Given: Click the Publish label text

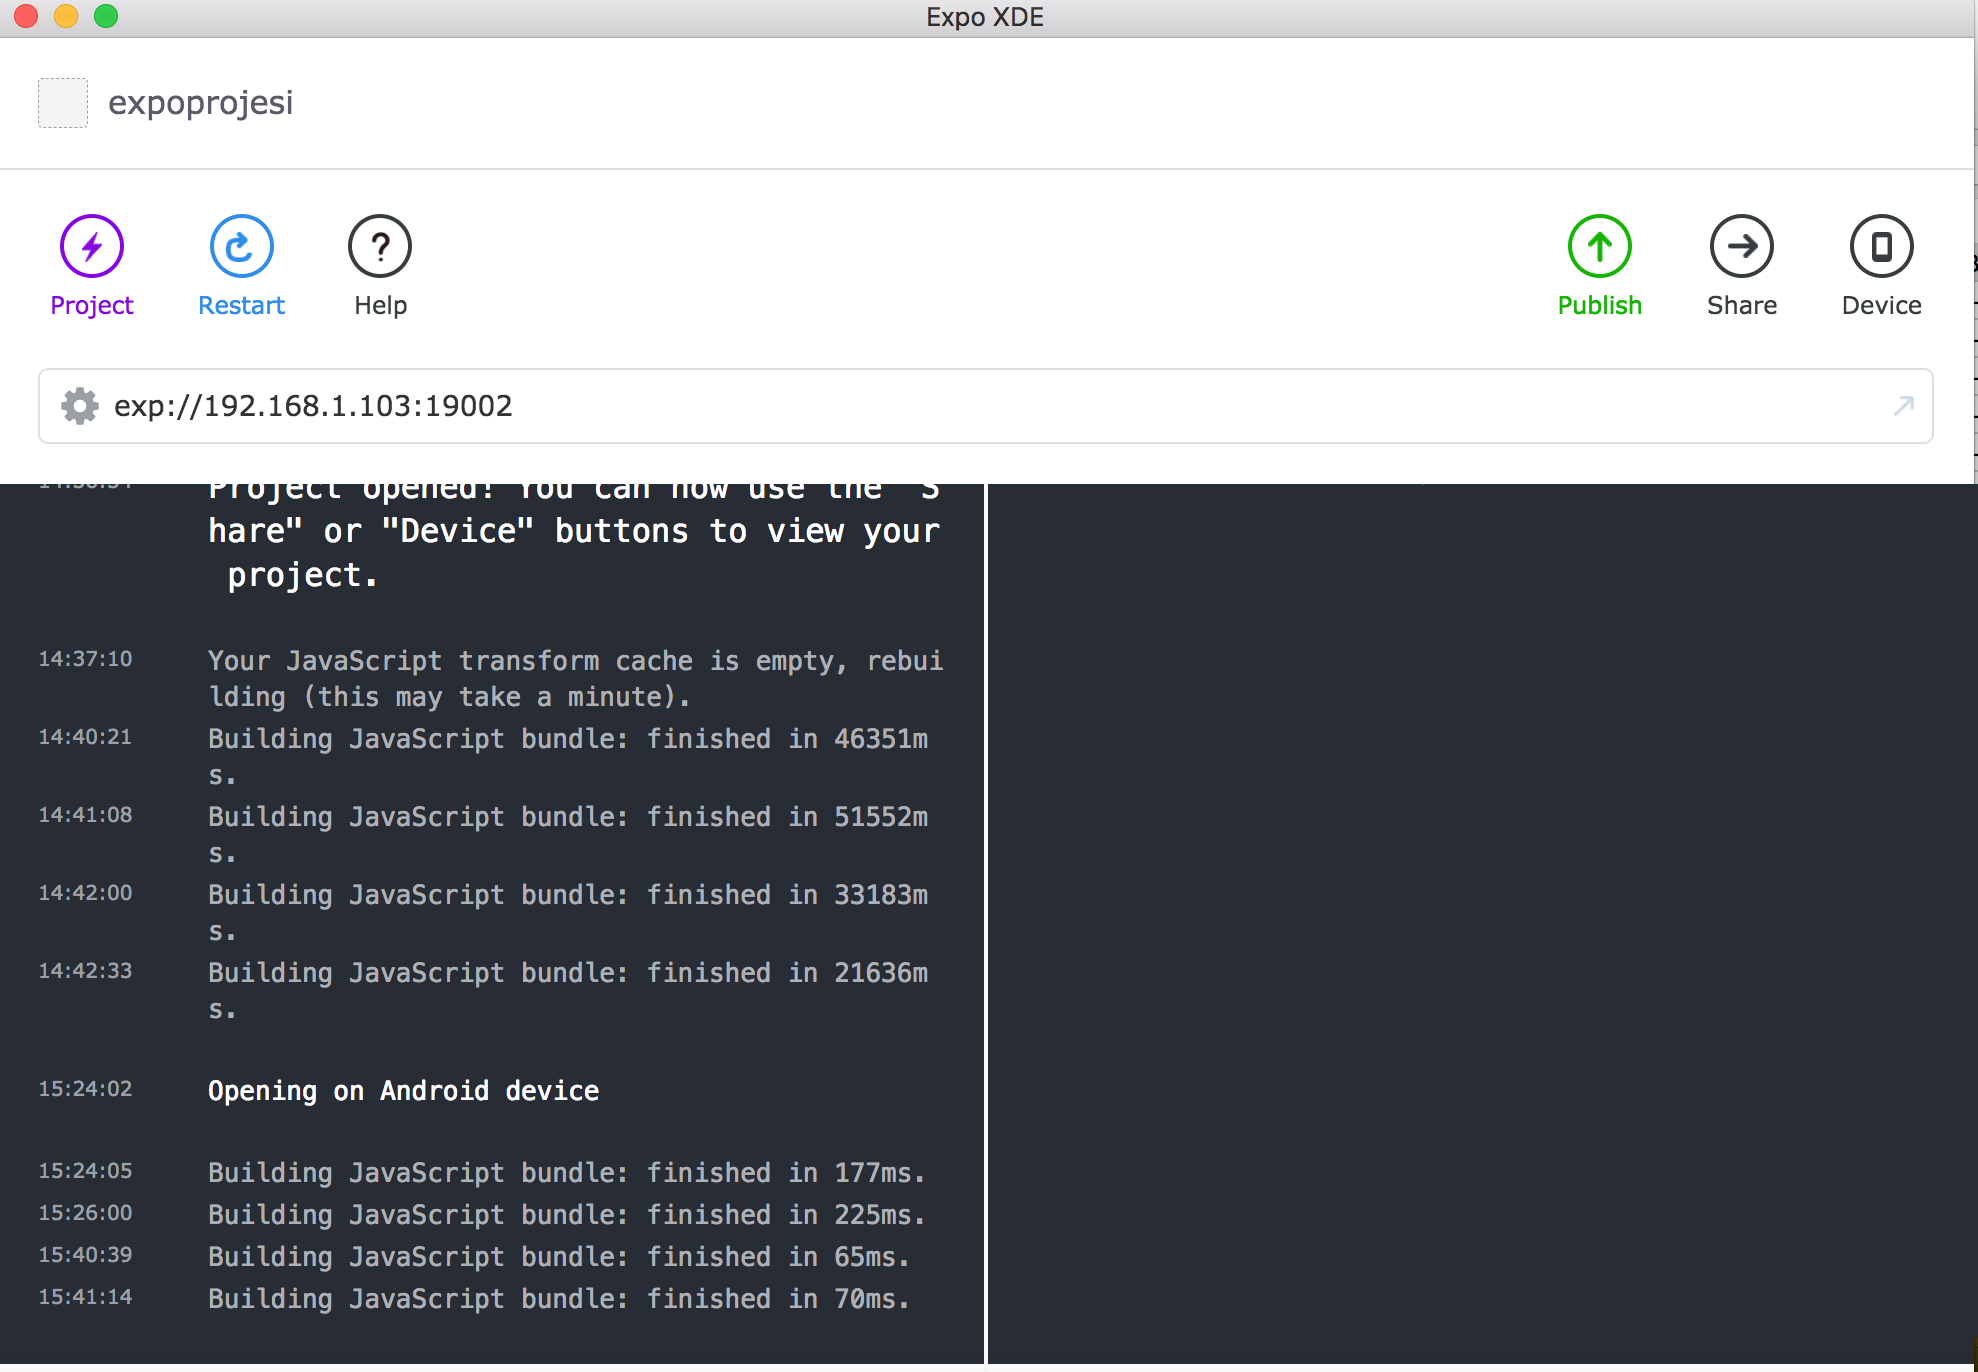Looking at the screenshot, I should point(1600,305).
